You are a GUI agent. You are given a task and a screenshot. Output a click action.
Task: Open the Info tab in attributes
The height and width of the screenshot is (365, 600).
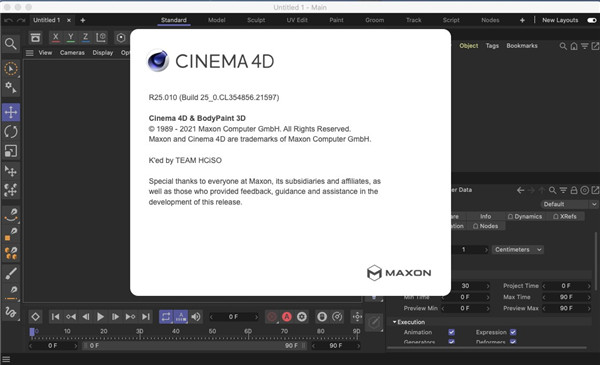tap(485, 217)
